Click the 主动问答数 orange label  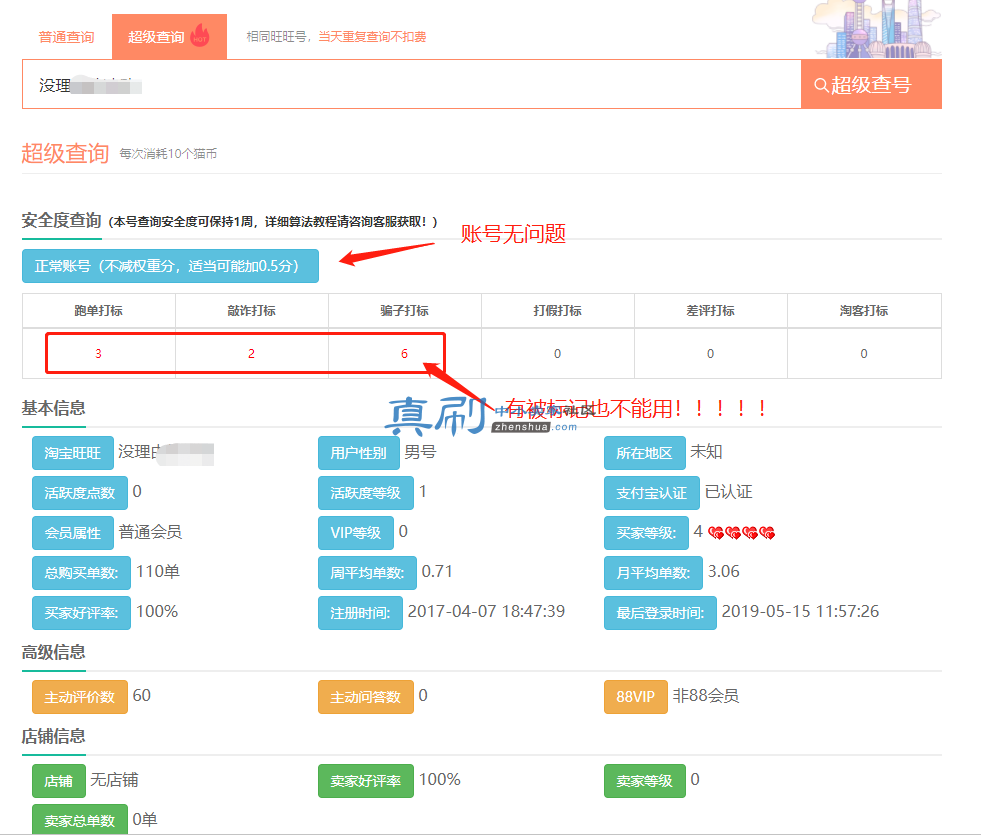click(365, 697)
